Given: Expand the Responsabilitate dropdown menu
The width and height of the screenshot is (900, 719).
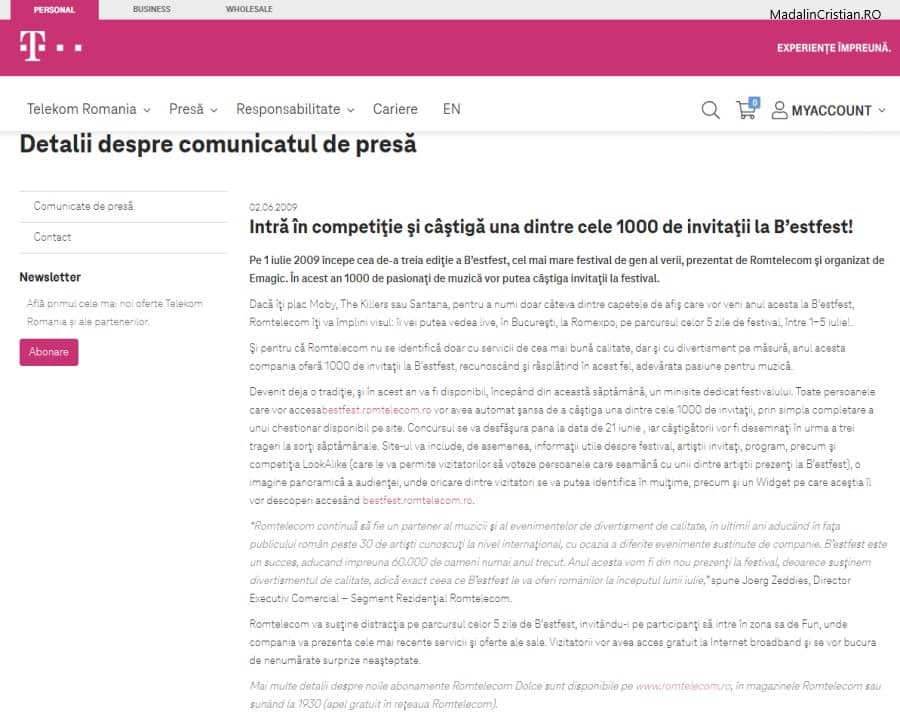Looking at the screenshot, I should 295,109.
